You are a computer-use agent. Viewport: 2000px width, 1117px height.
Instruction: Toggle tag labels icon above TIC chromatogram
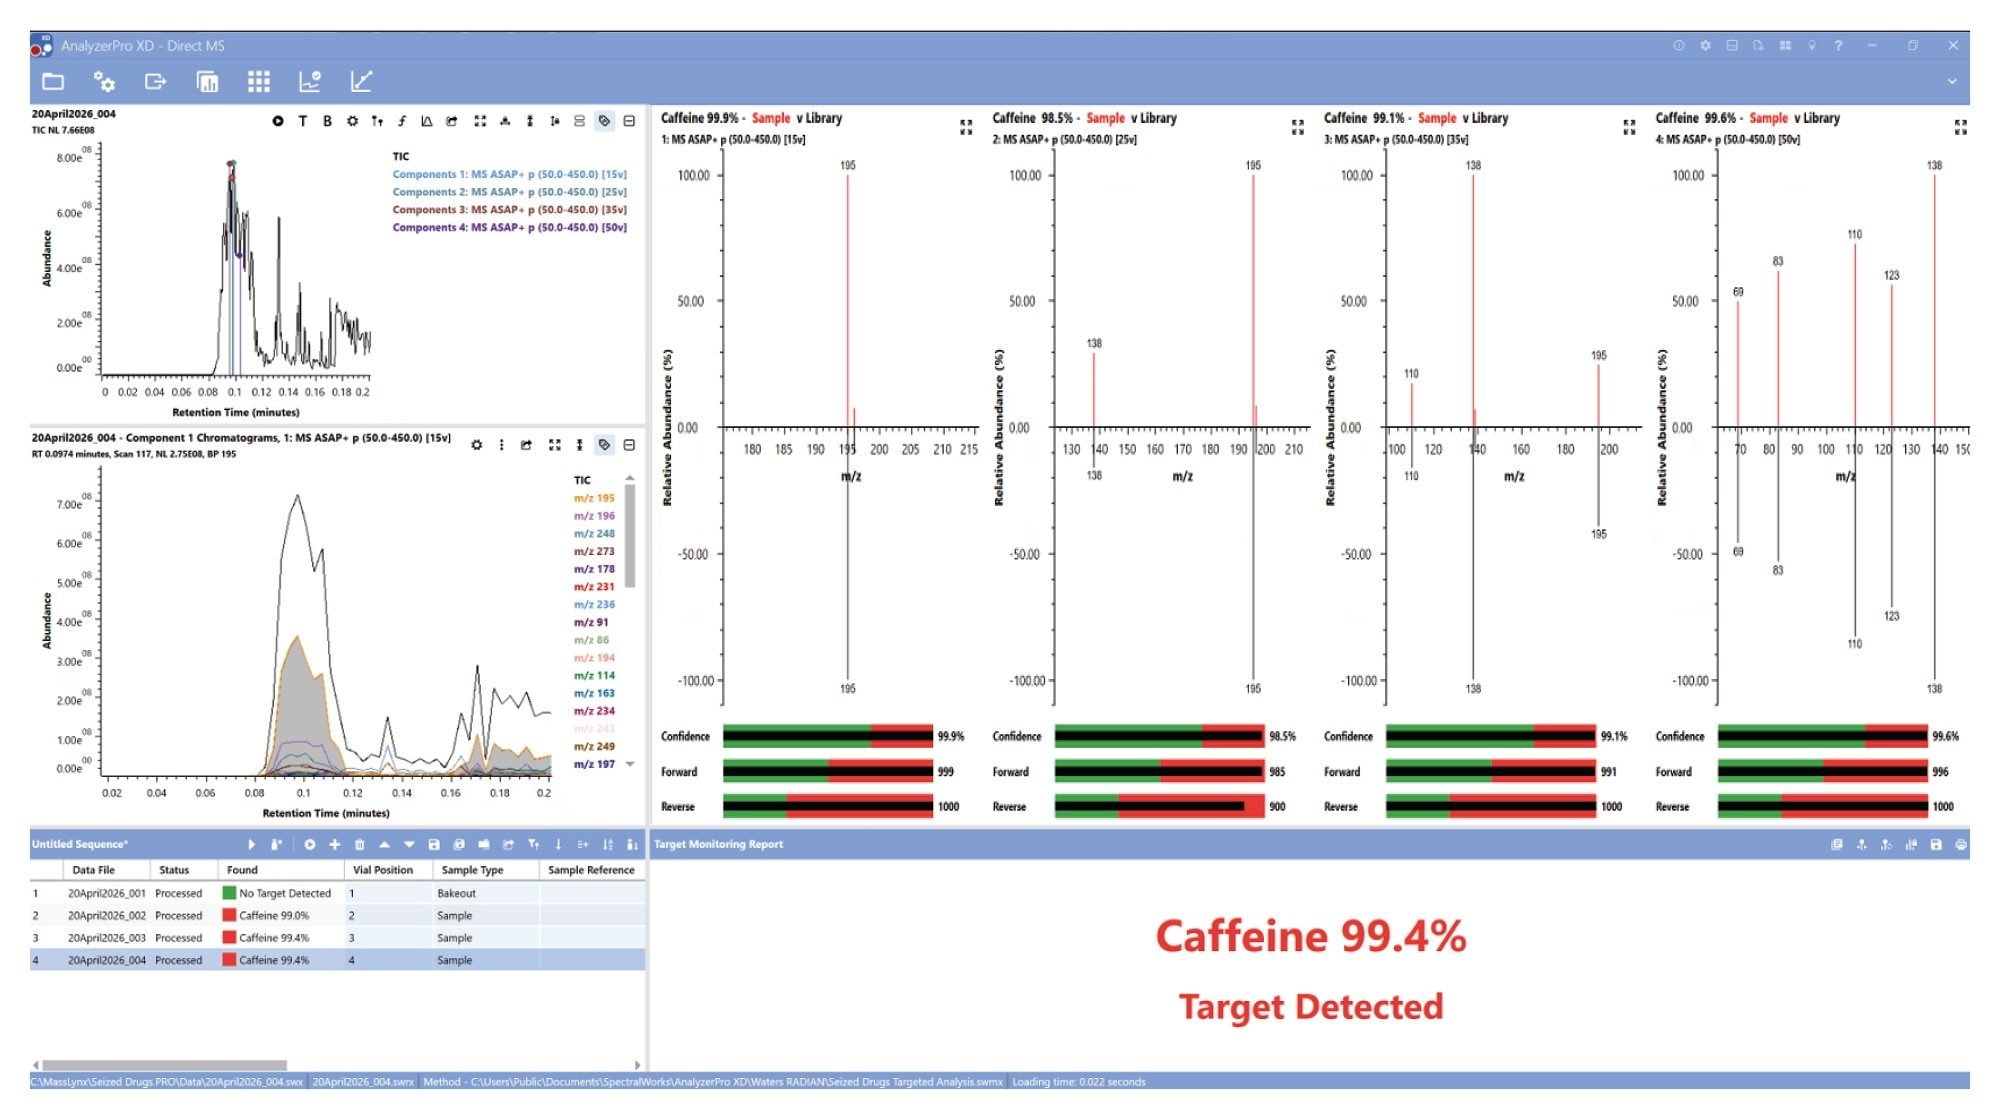tap(604, 121)
